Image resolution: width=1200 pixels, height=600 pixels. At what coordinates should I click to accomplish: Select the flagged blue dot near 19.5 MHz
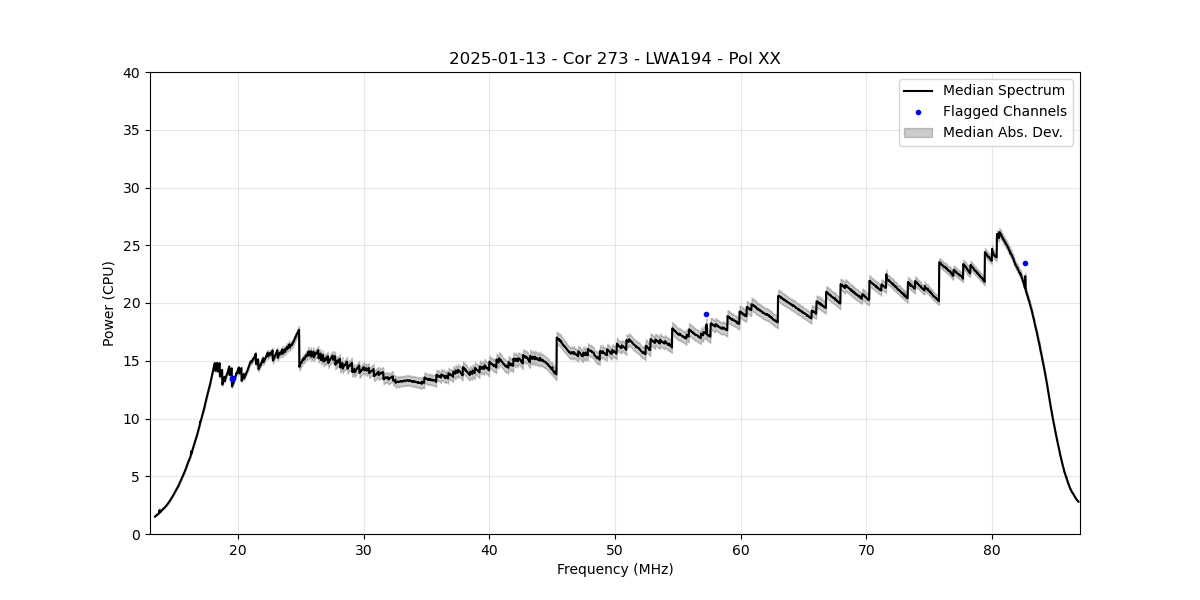point(233,379)
